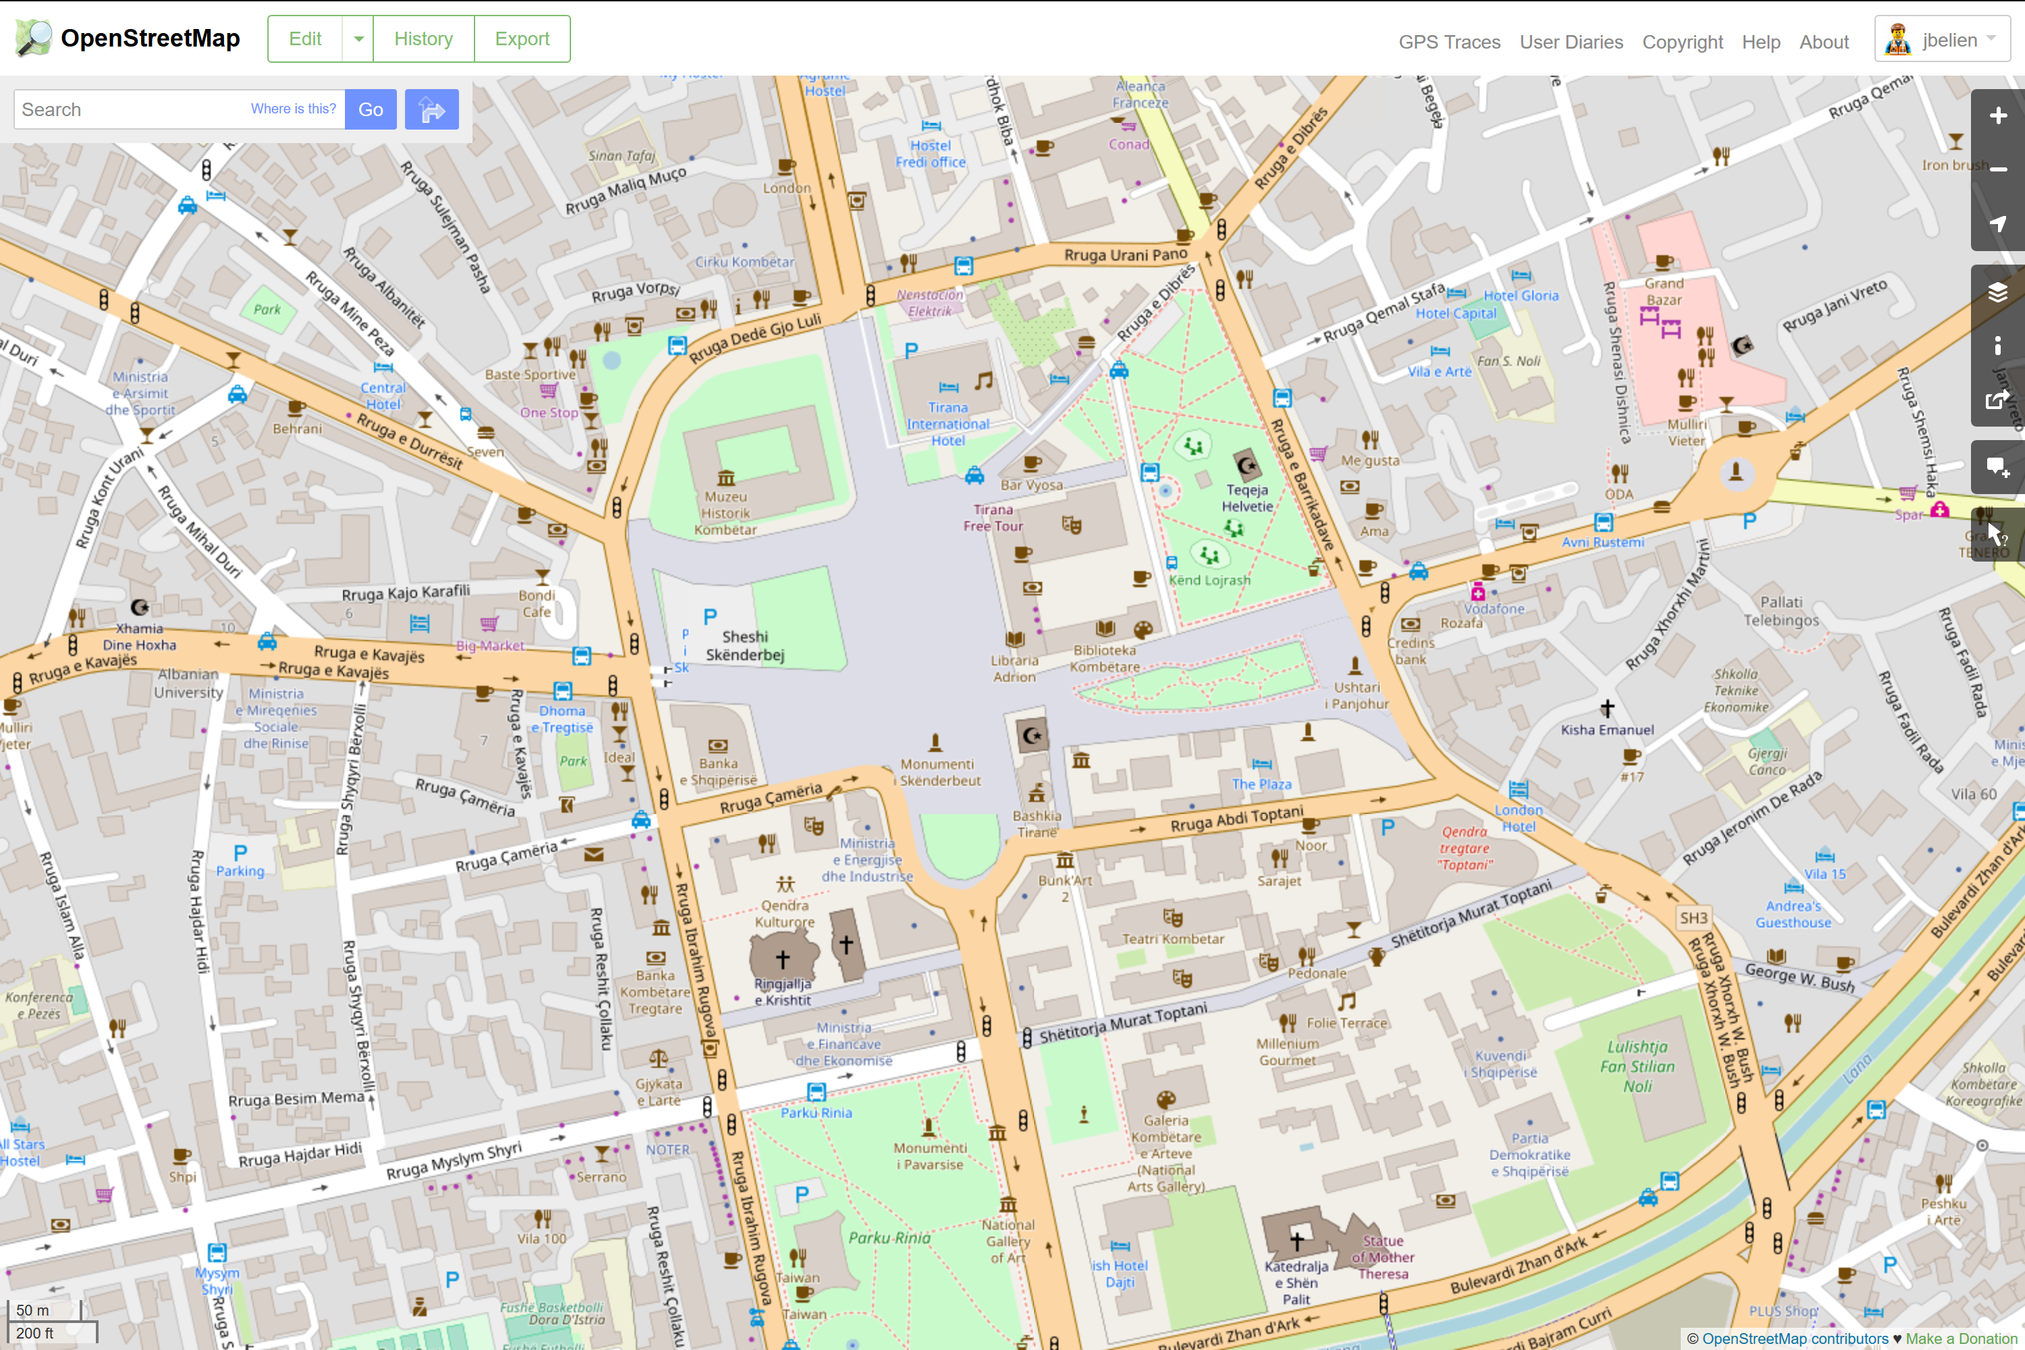Zoom in with the plus button
2025x1350 pixels.
click(1997, 116)
